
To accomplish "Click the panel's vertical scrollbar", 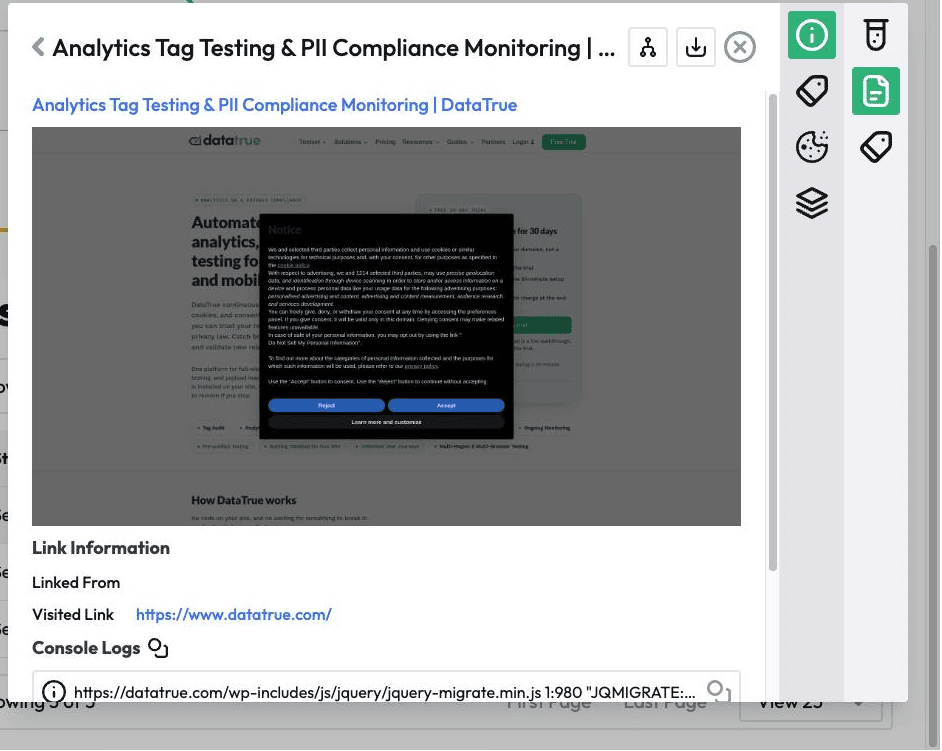I will click(773, 332).
